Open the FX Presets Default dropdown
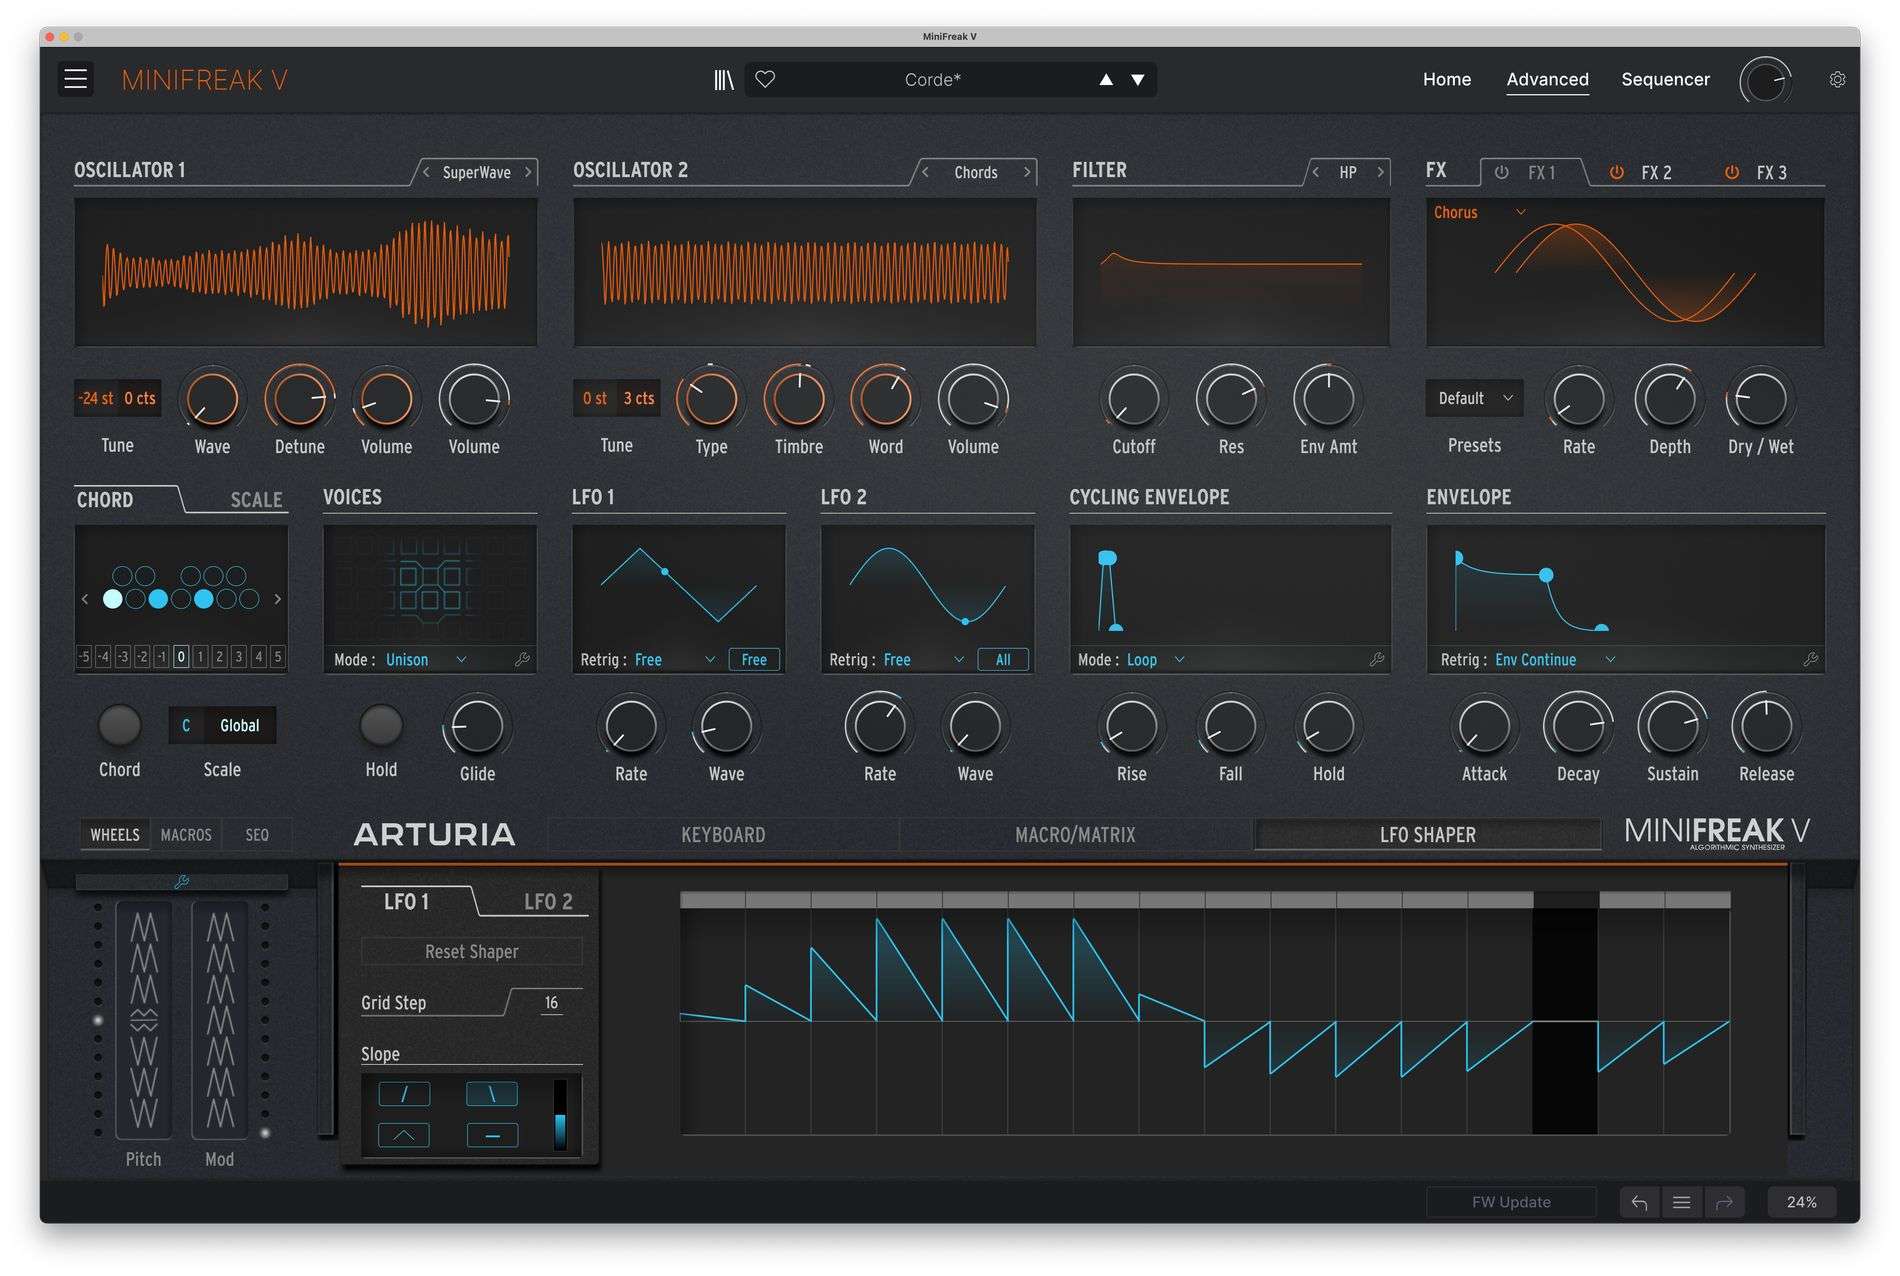1900x1276 pixels. 1475,398
